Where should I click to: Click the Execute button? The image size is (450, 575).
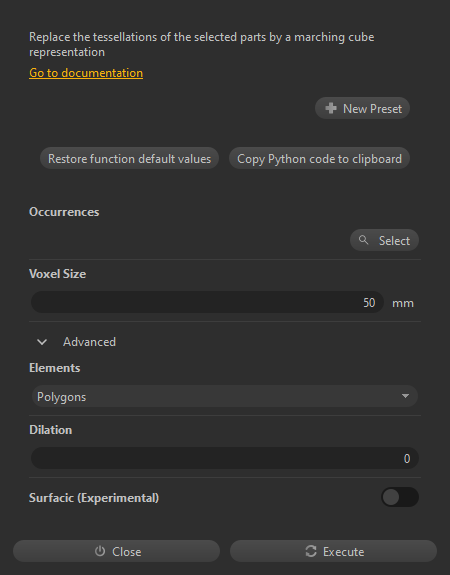point(333,551)
